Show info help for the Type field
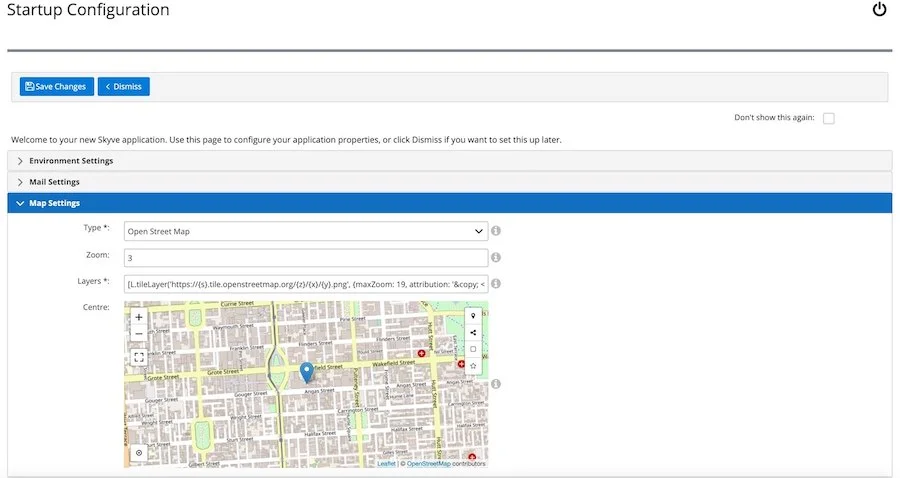This screenshot has width=900, height=478. tap(496, 231)
